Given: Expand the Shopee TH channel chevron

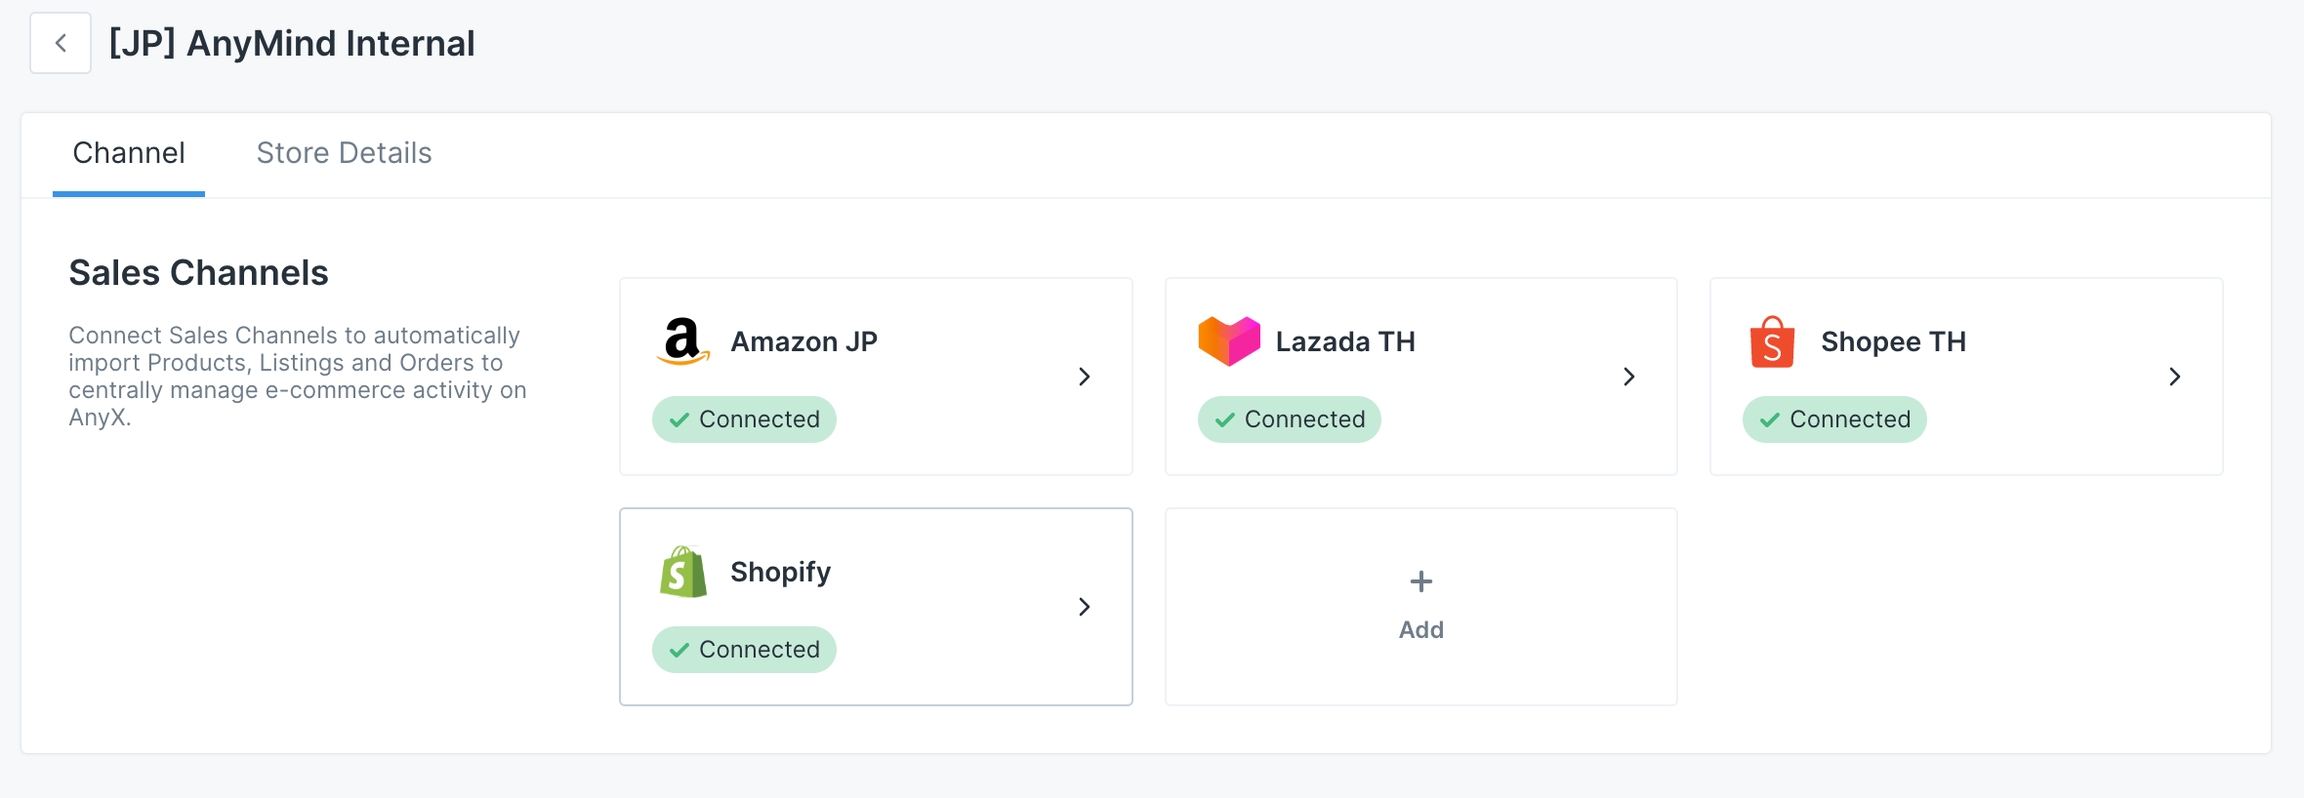Looking at the screenshot, I should tap(2174, 377).
